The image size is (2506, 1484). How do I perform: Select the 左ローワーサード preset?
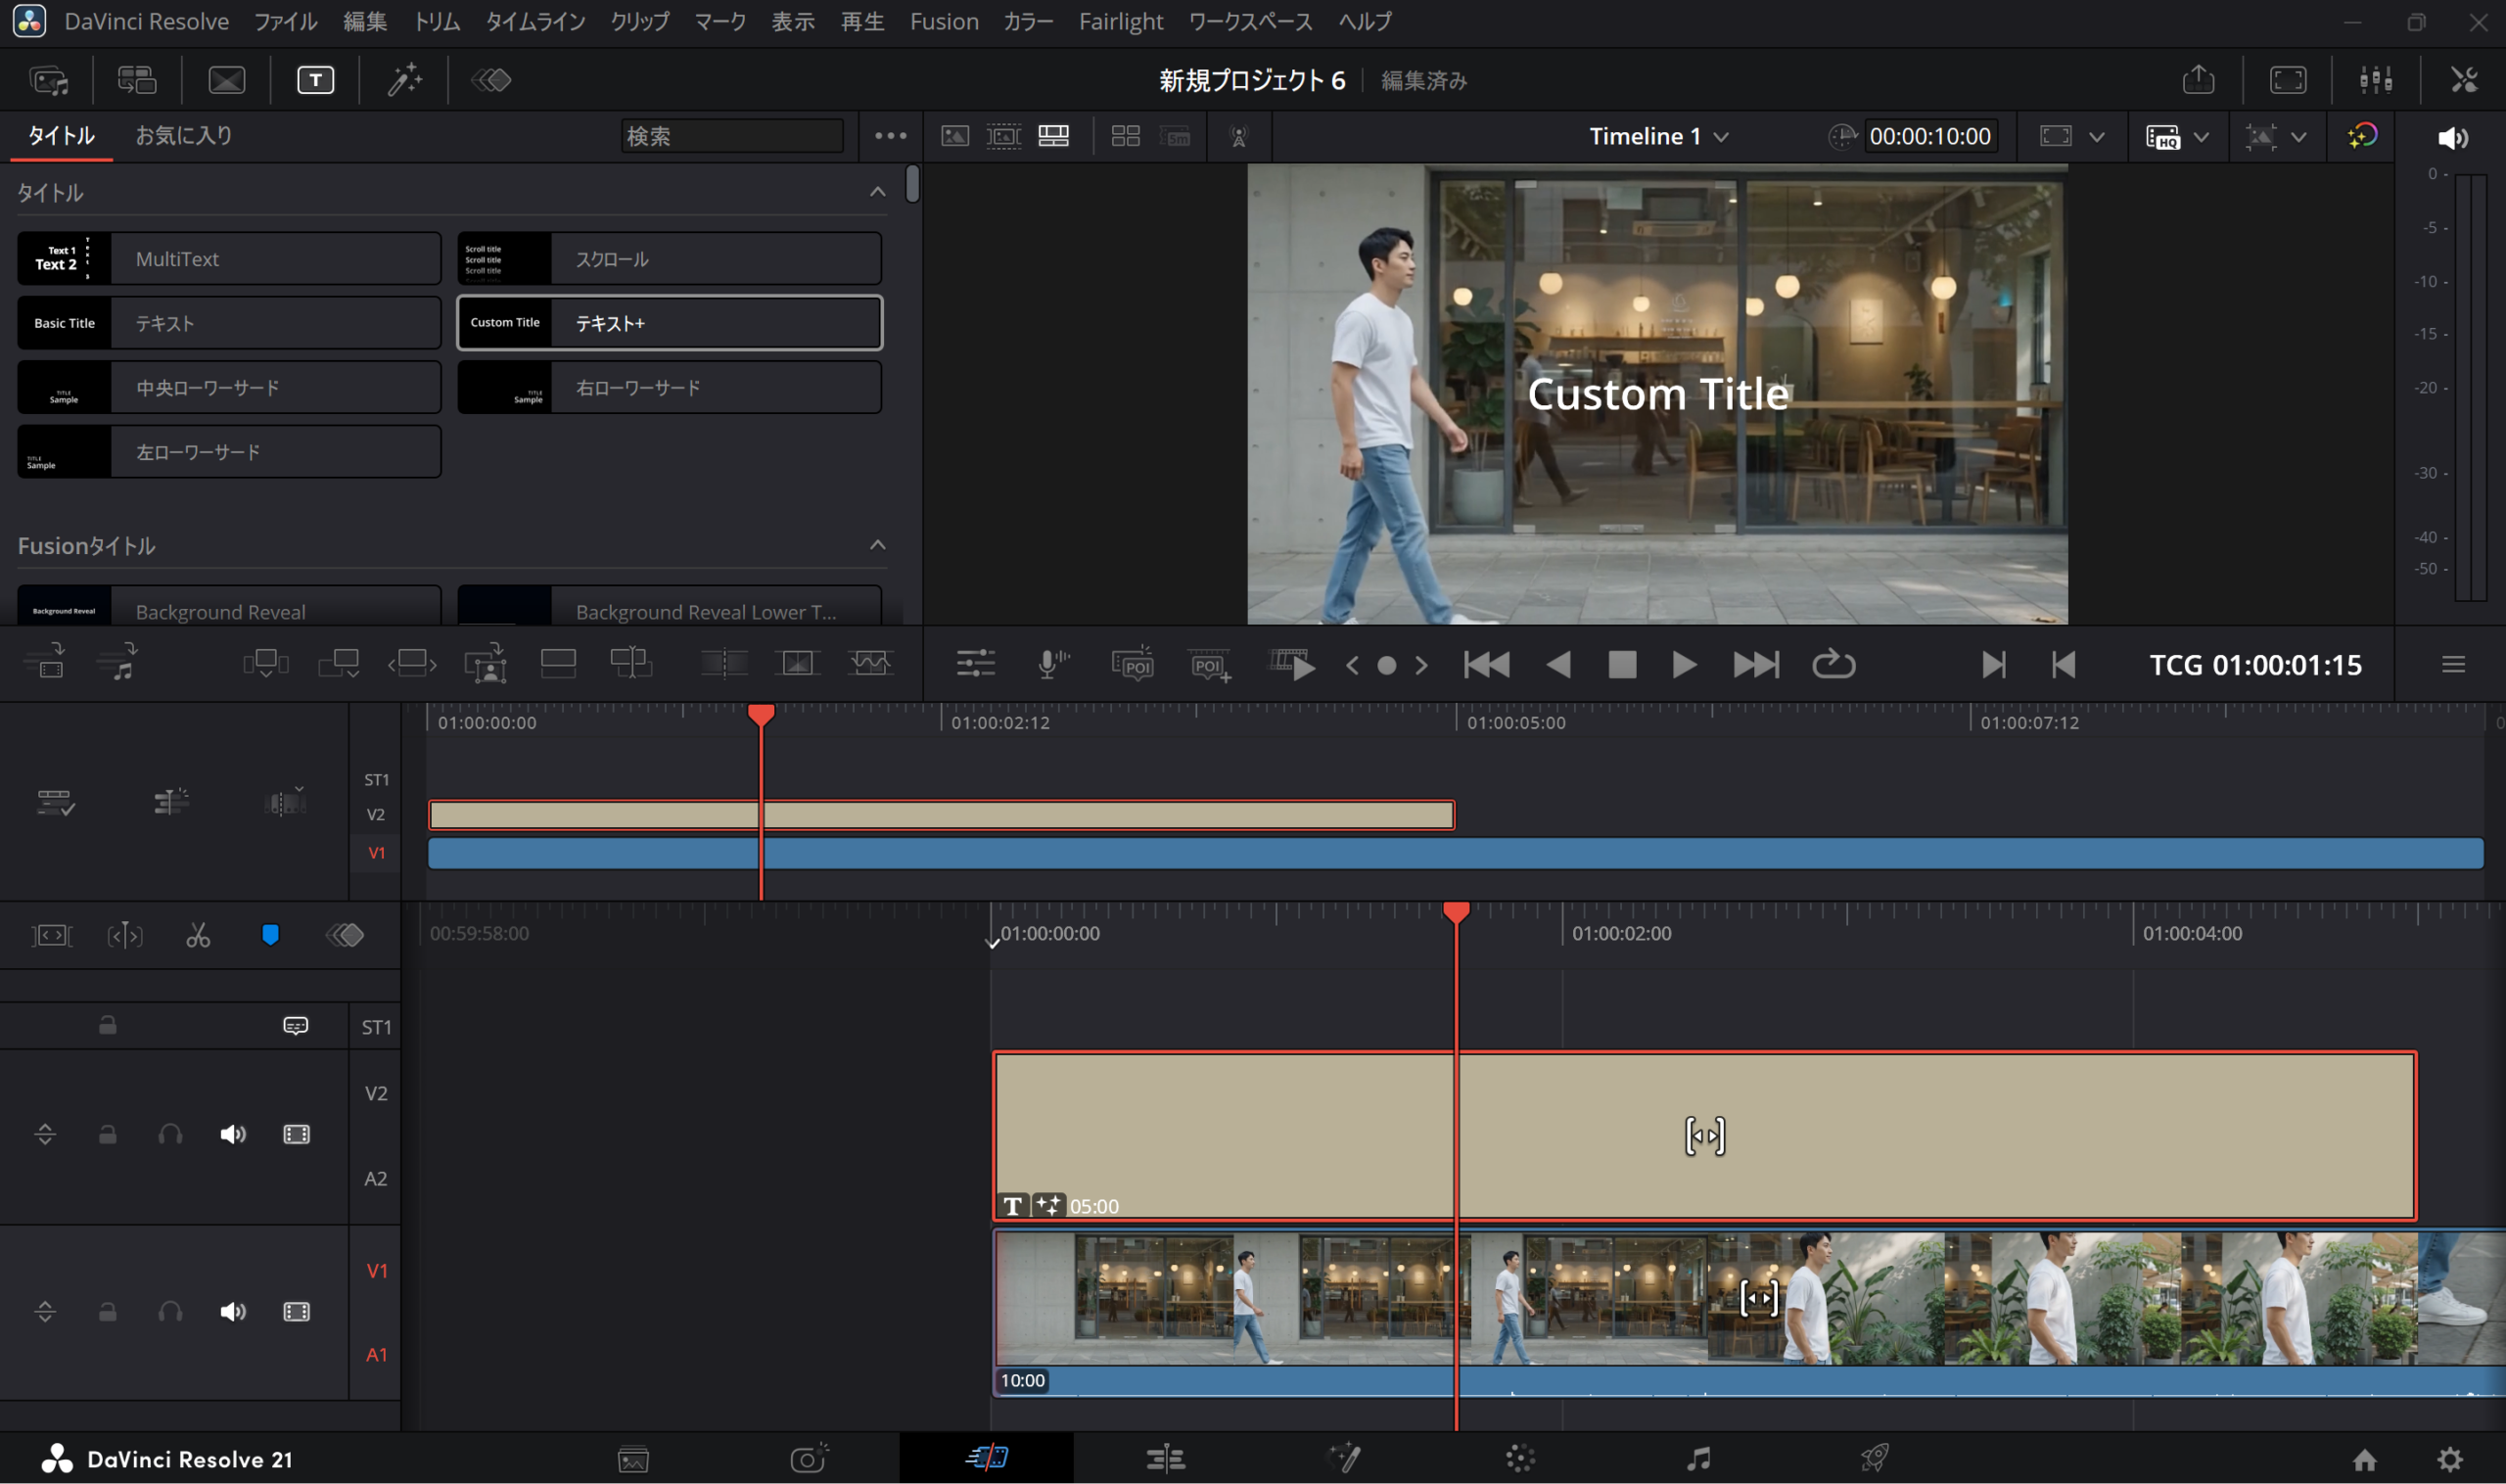pos(229,452)
